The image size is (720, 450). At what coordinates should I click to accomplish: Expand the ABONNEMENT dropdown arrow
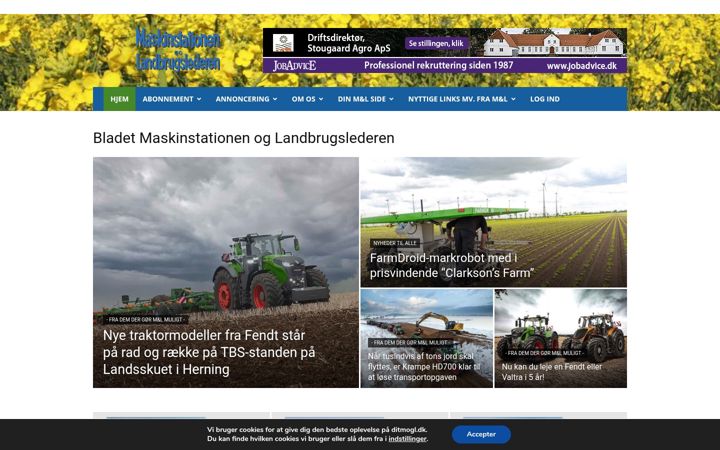[x=199, y=99]
